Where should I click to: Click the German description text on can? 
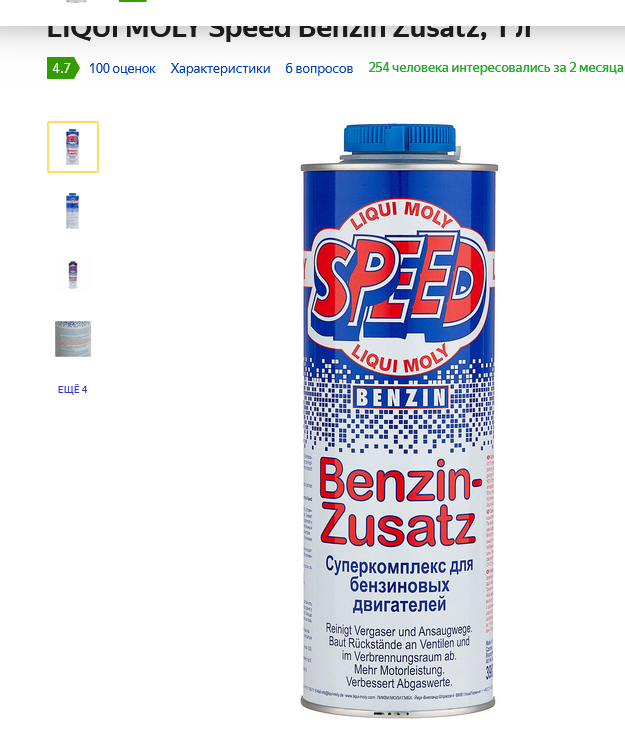click(399, 656)
